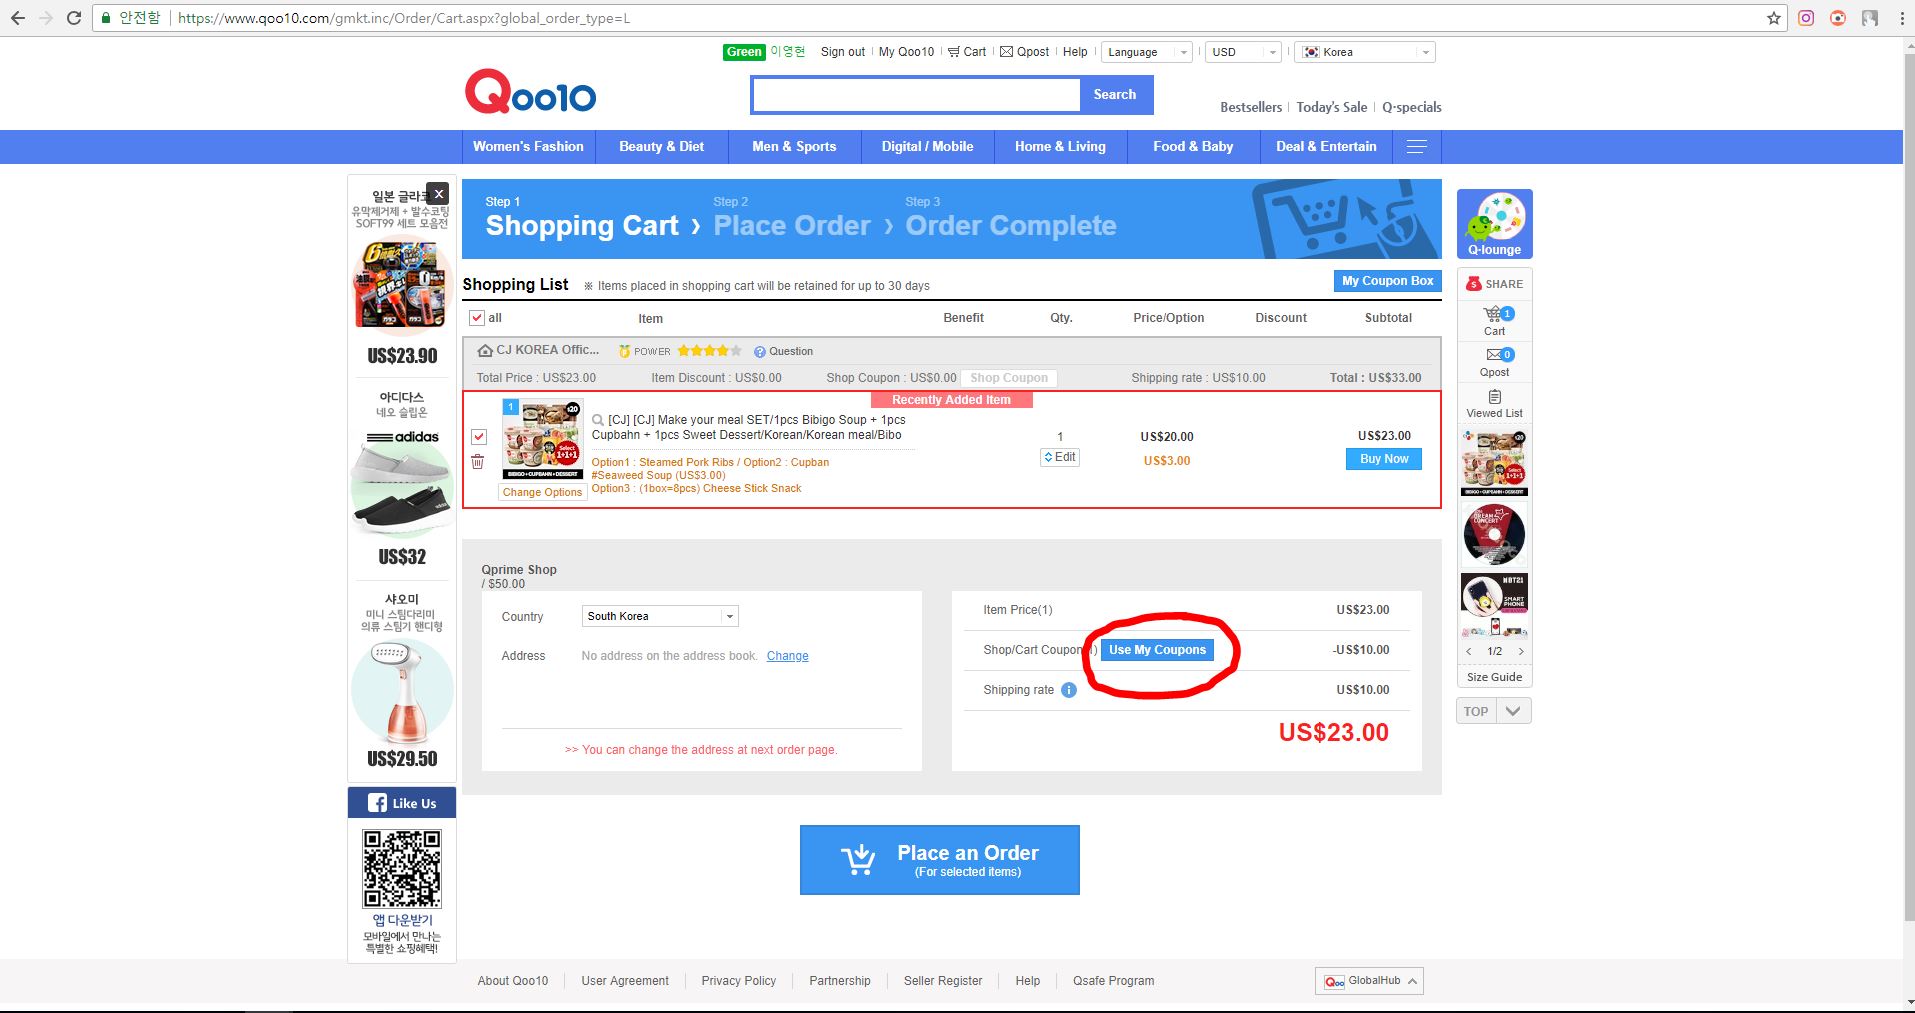This screenshot has width=1915, height=1013.
Task: Open Size Guide in the right sidebar
Action: pyautogui.click(x=1494, y=677)
